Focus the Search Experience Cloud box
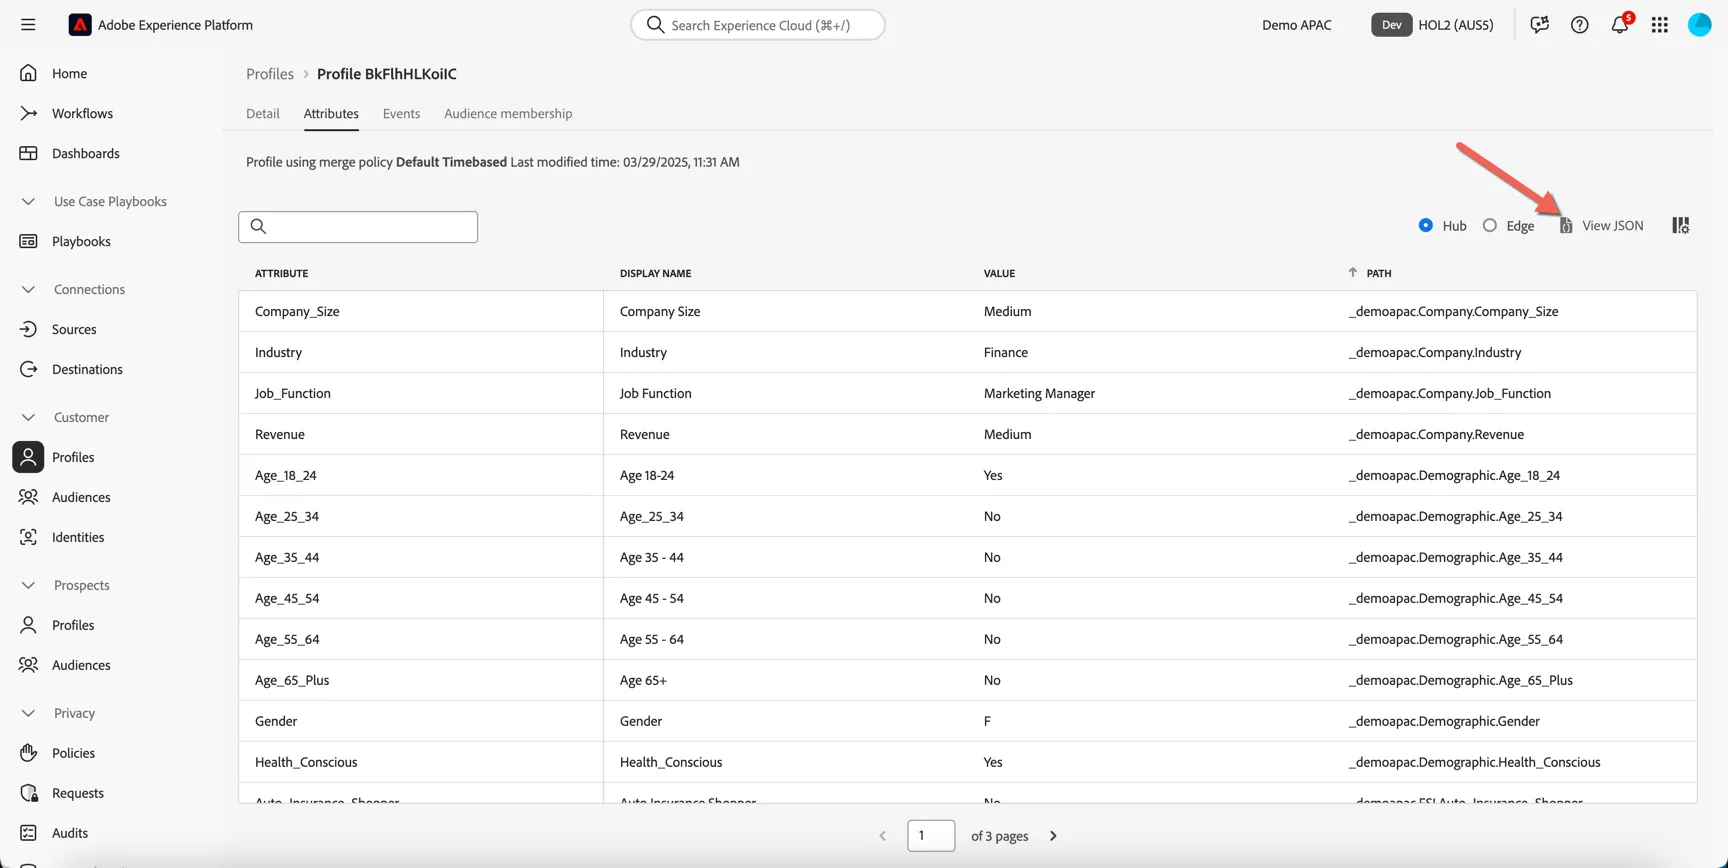This screenshot has height=868, width=1728. point(758,25)
